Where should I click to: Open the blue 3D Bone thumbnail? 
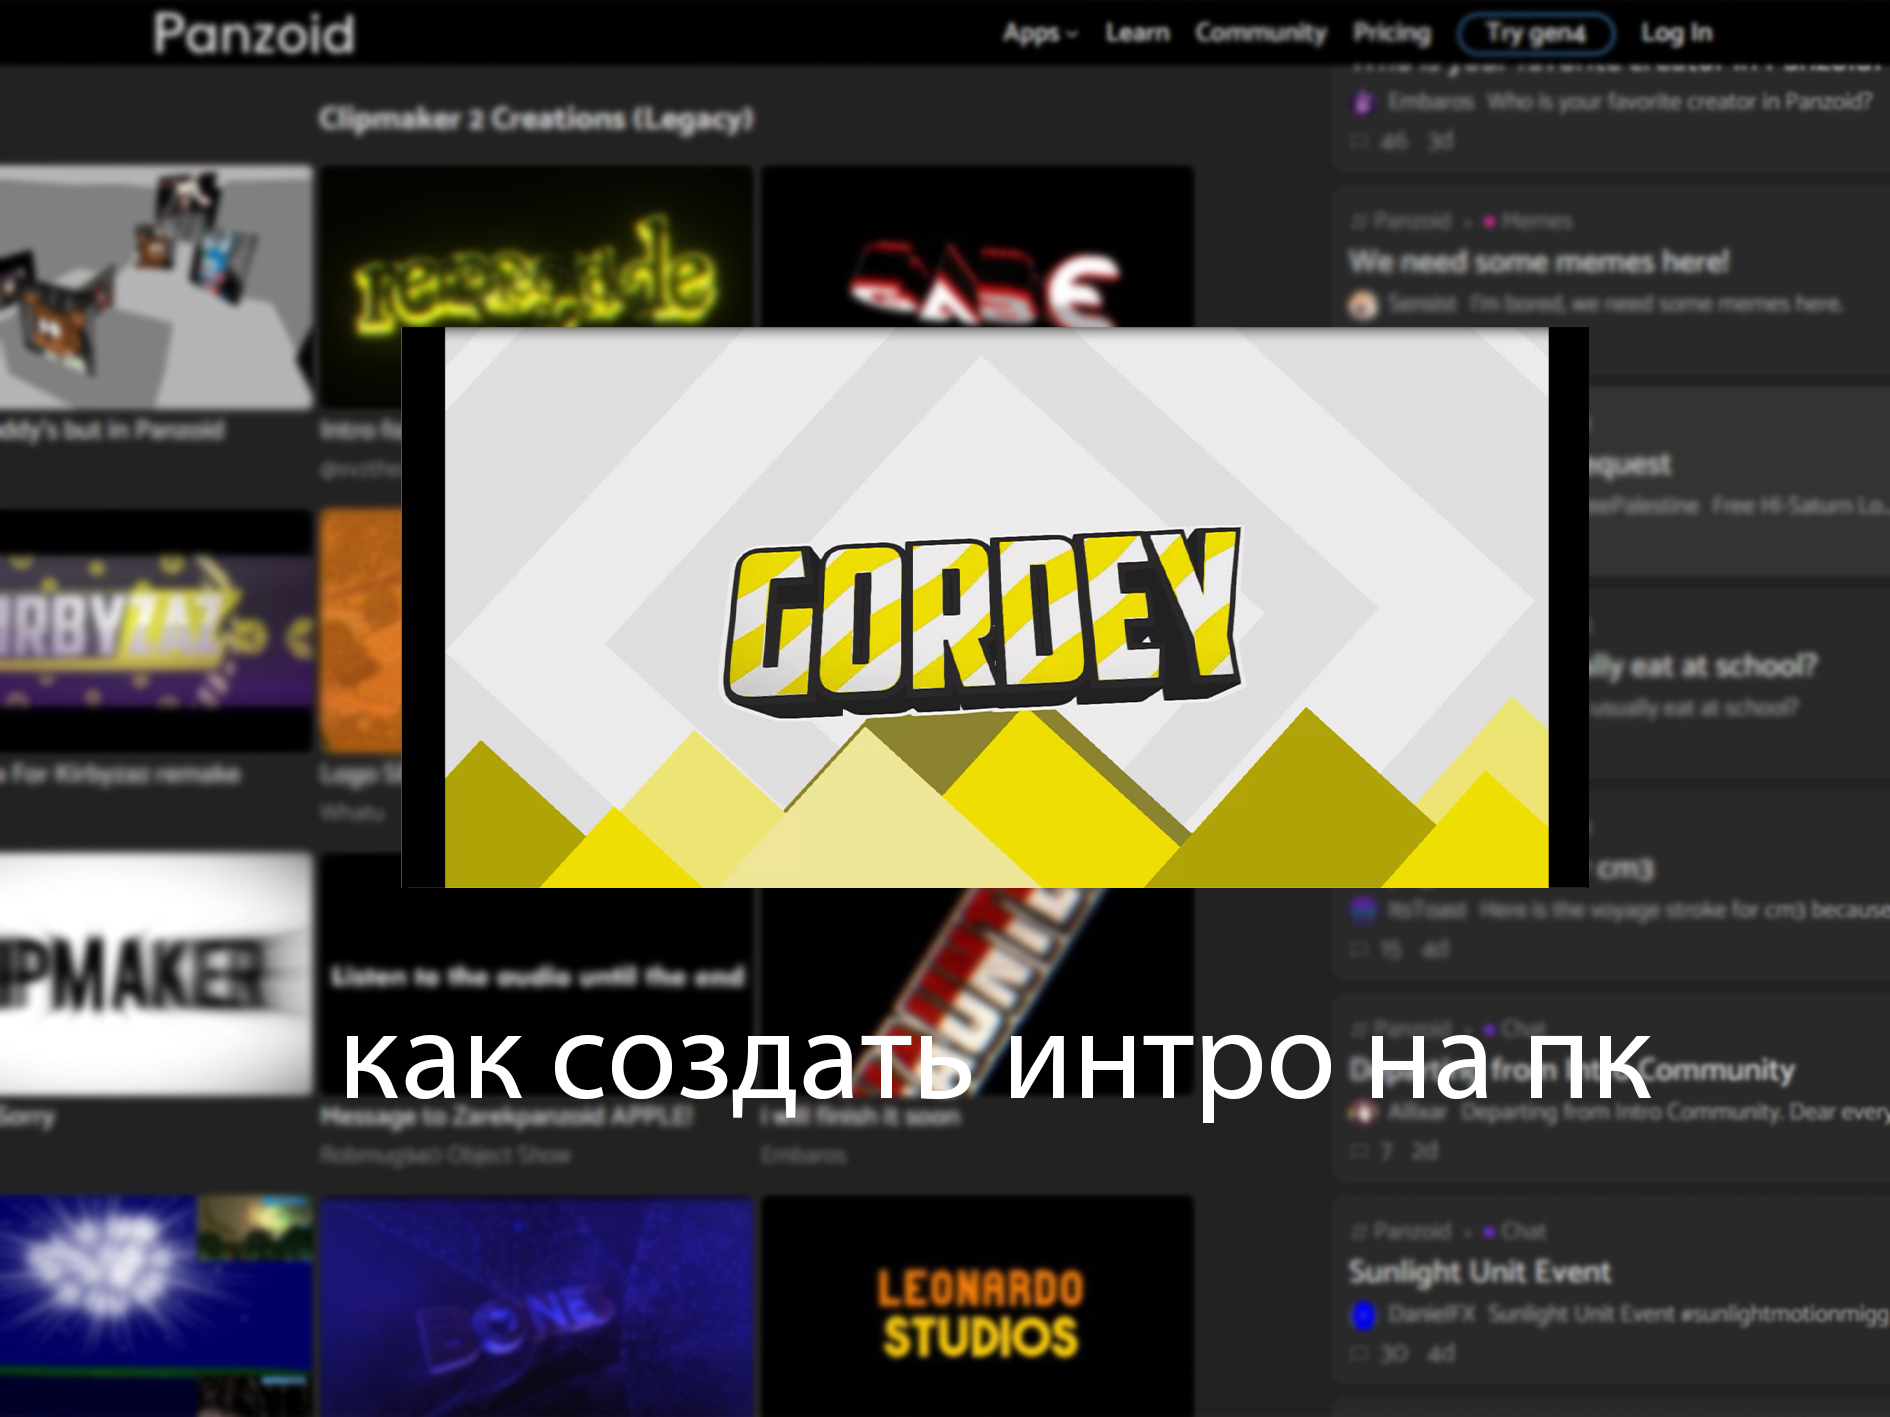tap(536, 1306)
